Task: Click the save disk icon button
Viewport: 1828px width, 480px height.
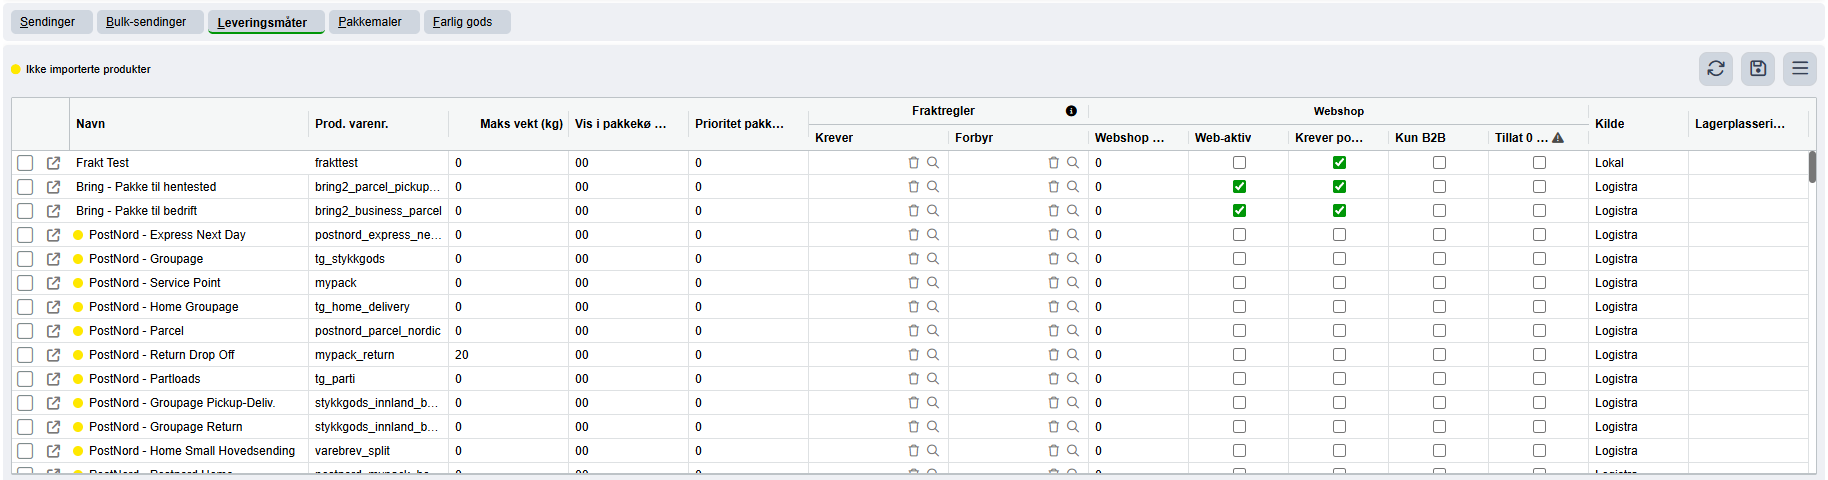Action: pyautogui.click(x=1758, y=69)
